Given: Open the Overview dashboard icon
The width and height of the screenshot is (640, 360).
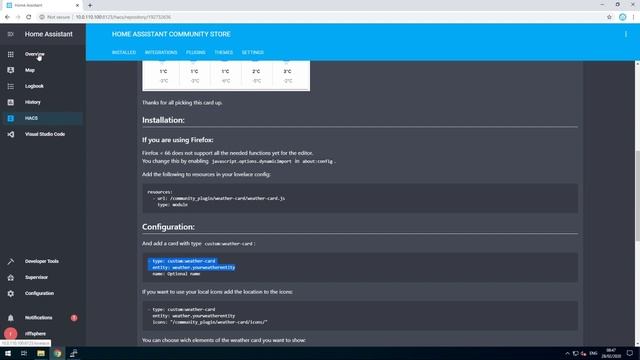Looking at the screenshot, I should 11,54.
